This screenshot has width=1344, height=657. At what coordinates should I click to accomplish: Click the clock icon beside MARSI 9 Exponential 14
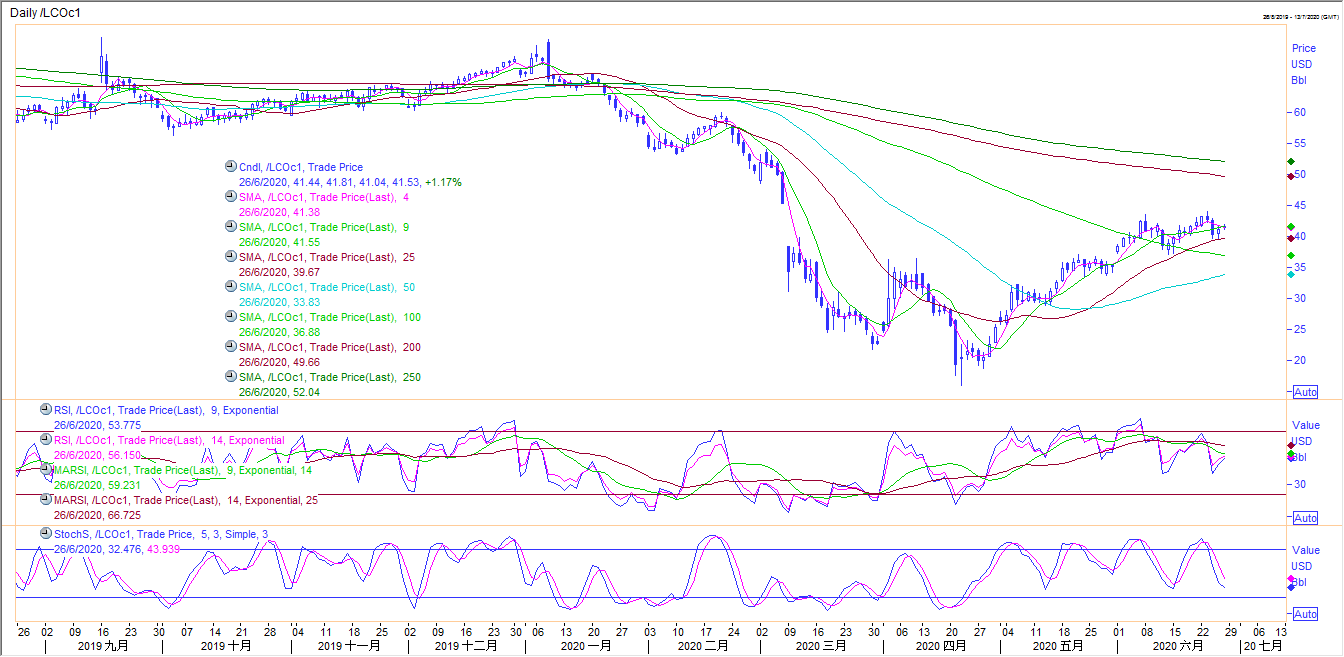45,469
